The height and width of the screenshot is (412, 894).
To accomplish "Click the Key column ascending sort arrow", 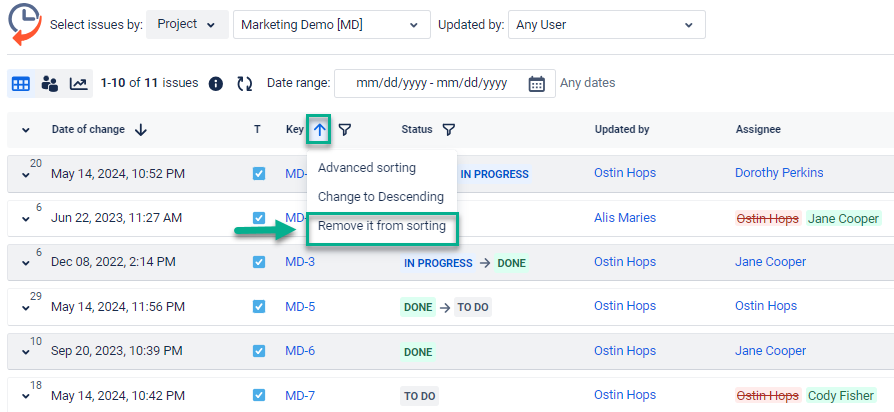I will 319,129.
